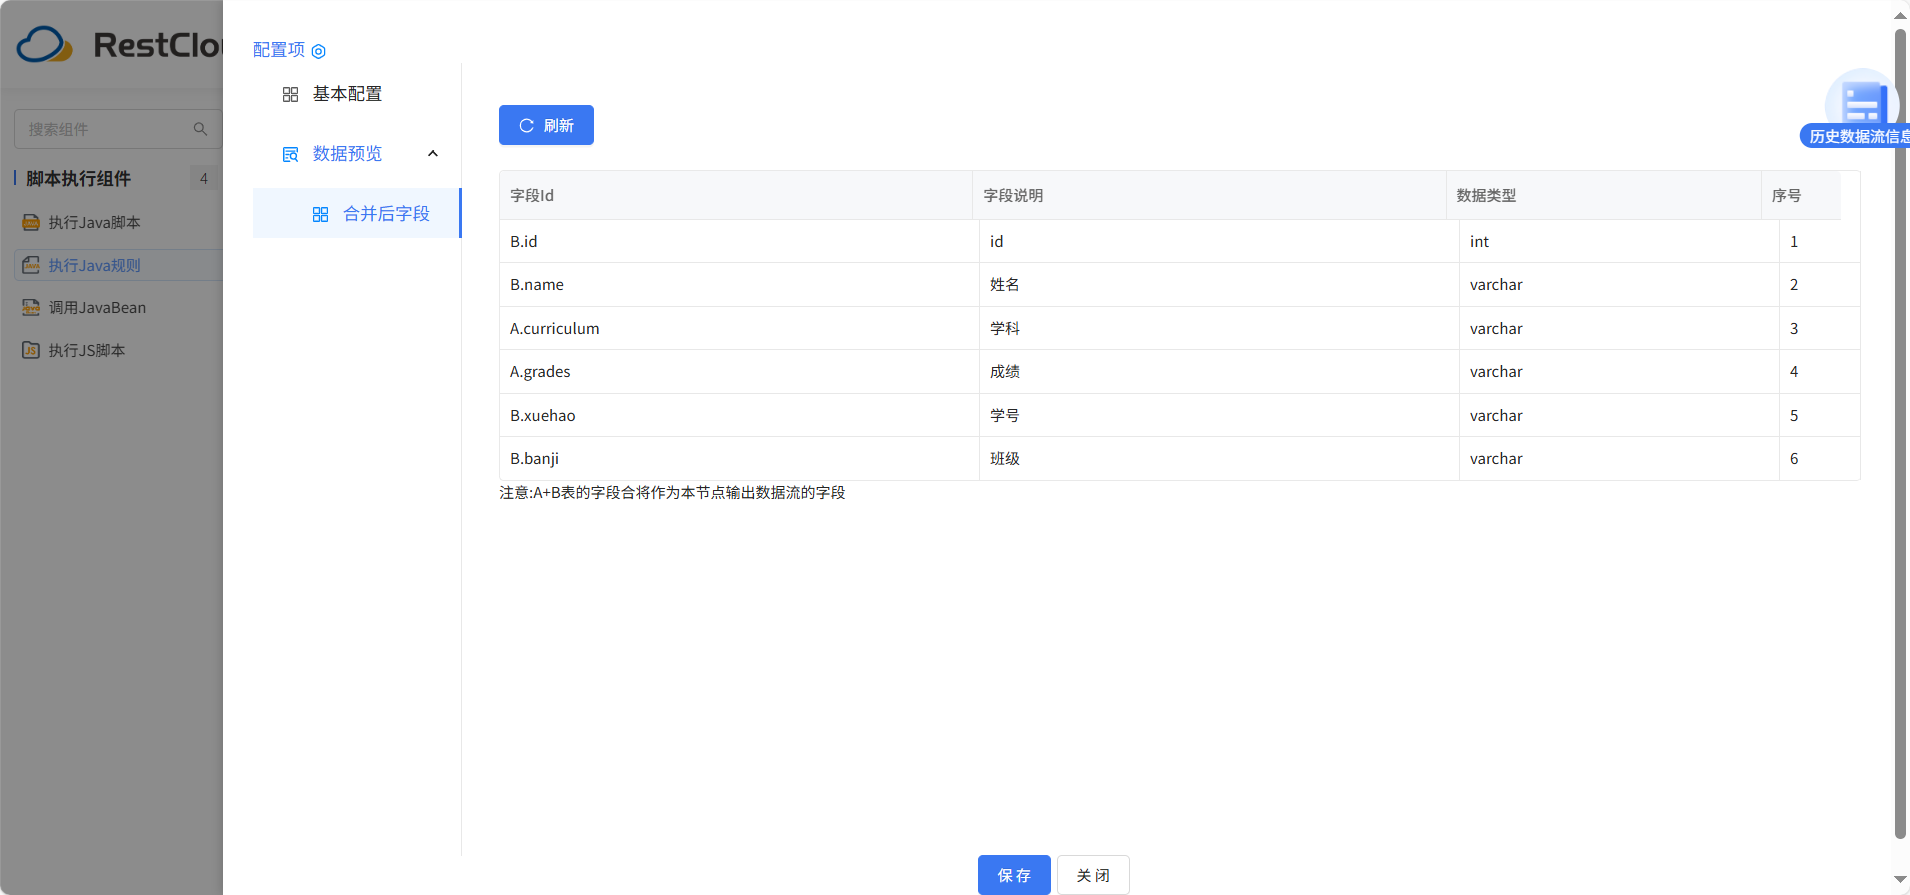Select the 调用JavaBean component
Screen dimensions: 1910x895
pyautogui.click(x=118, y=307)
